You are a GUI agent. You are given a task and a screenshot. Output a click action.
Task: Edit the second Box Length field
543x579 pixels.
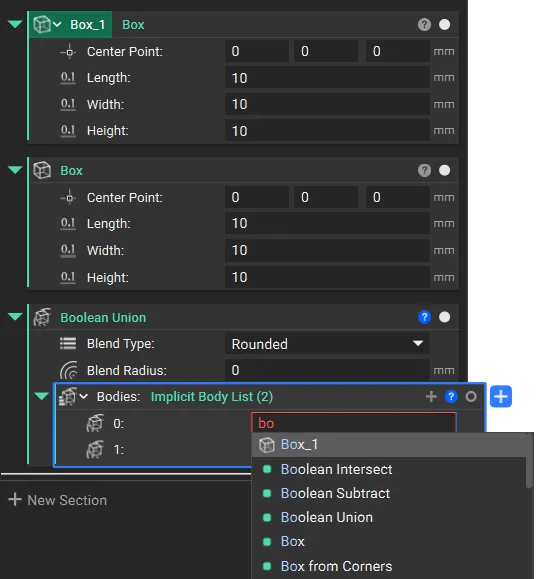[x=327, y=223]
